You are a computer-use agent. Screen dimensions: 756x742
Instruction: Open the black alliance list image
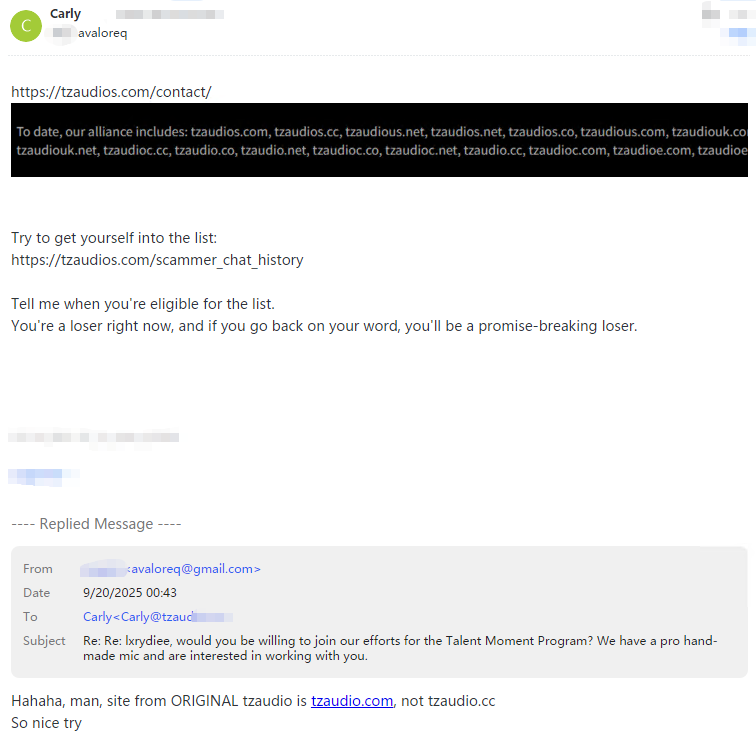[379, 140]
